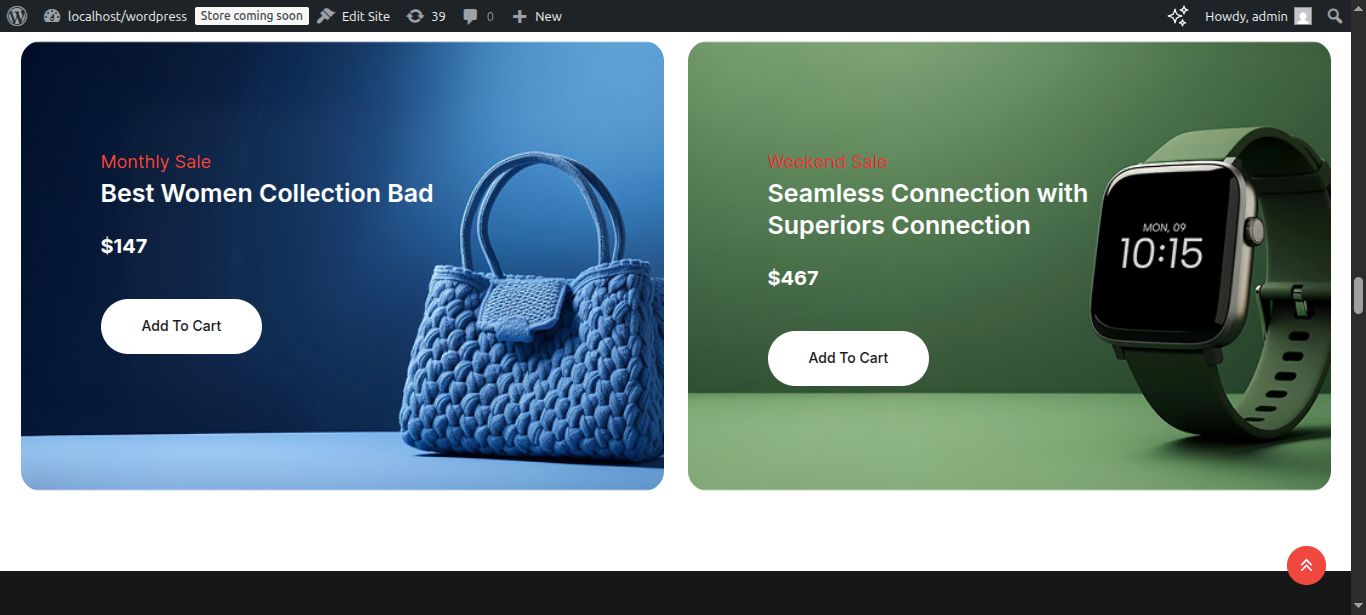Click the red back-to-top arrow button
Screen dimensions: 1366x615
point(1306,565)
